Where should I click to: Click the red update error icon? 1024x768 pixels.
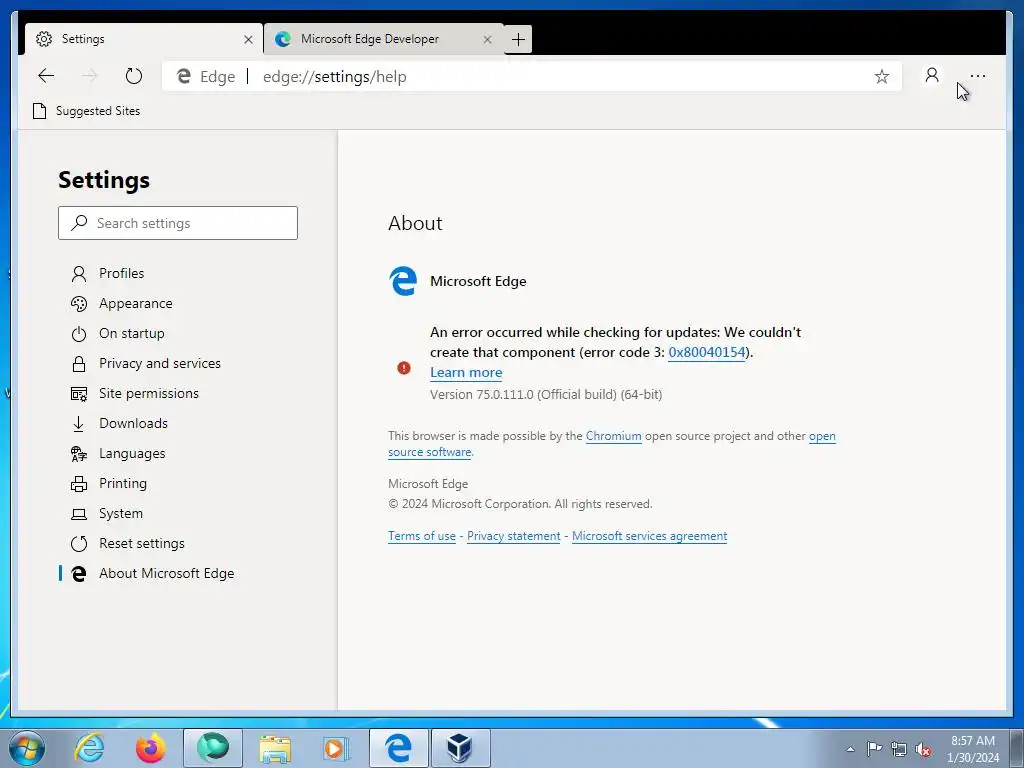(x=404, y=368)
